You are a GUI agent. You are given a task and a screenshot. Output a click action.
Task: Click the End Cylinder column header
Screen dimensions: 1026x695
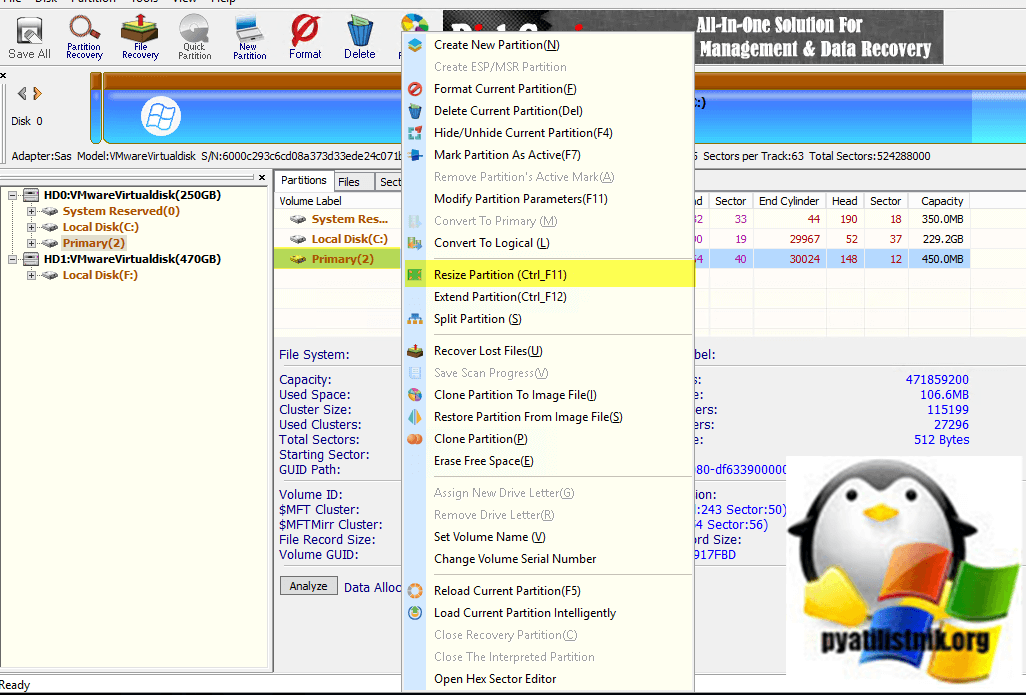point(788,201)
